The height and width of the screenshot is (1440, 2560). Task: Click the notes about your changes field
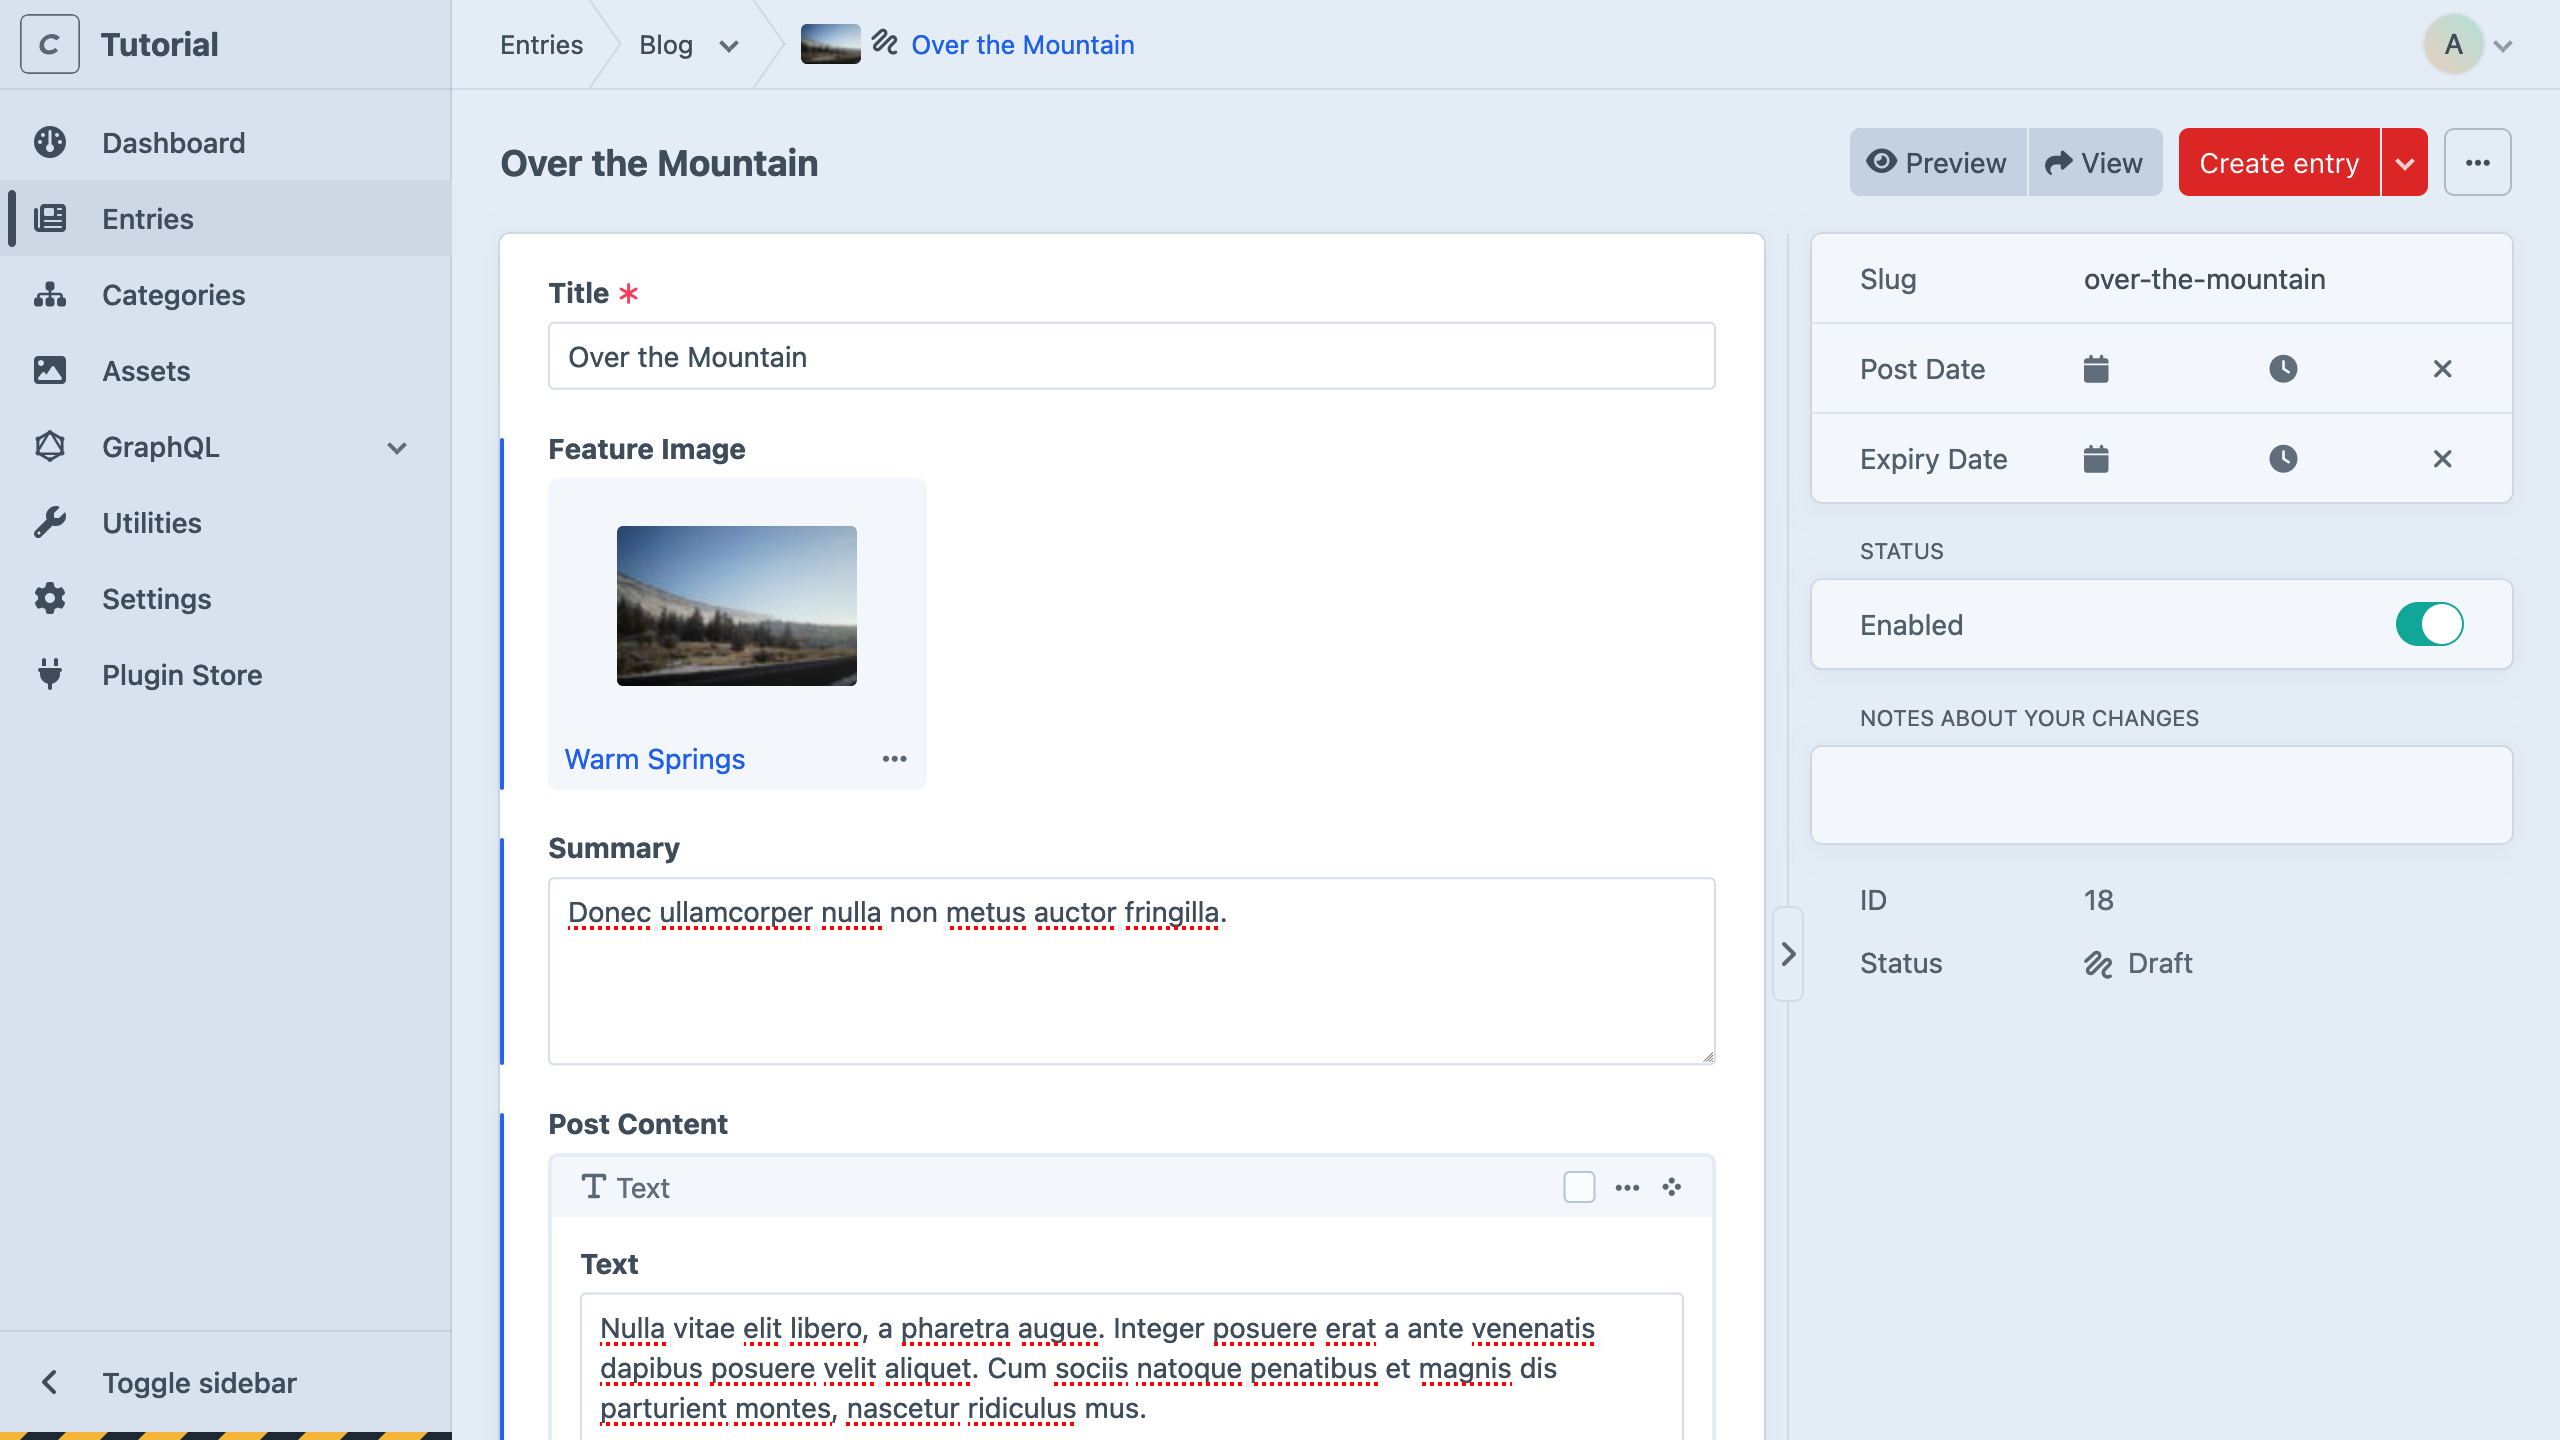2160,793
